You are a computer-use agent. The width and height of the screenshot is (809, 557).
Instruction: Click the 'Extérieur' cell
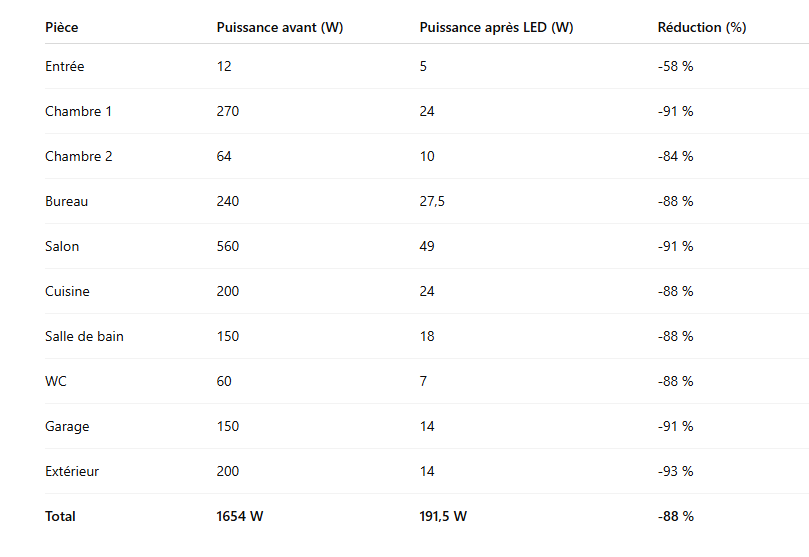pyautogui.click(x=72, y=471)
